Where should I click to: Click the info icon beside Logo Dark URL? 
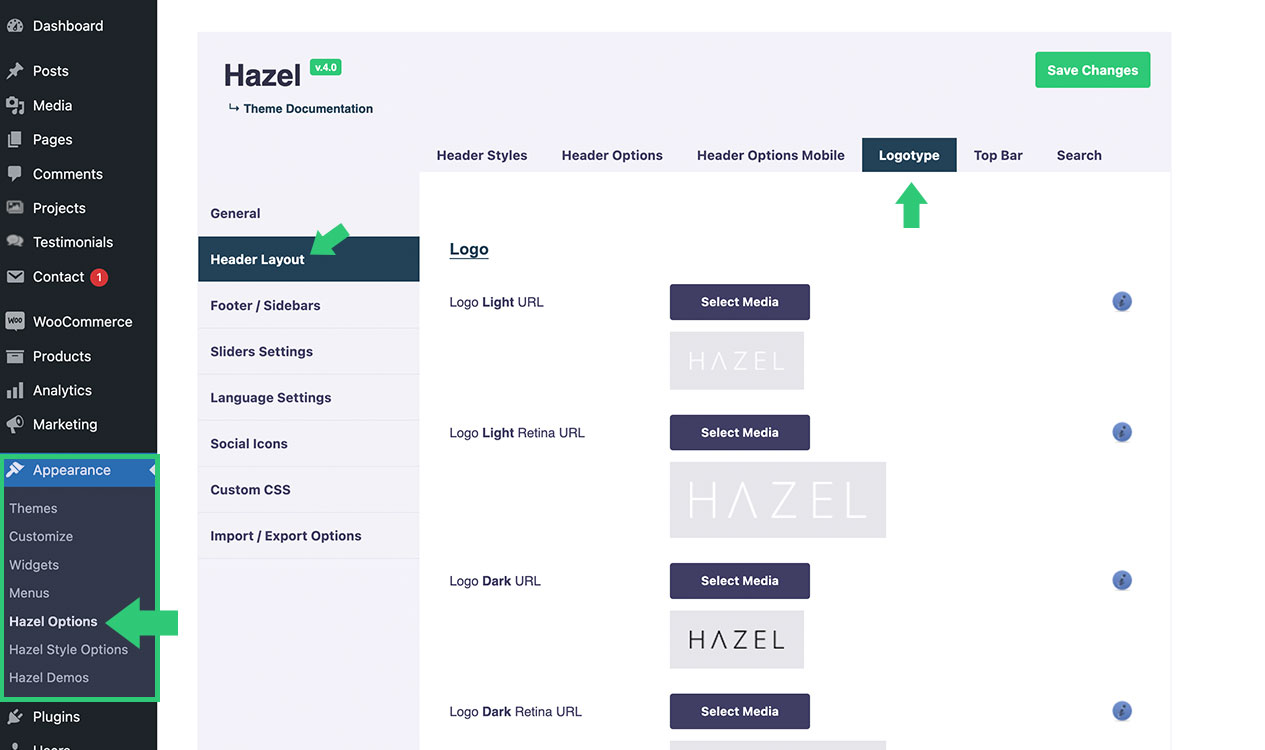[x=1122, y=580]
